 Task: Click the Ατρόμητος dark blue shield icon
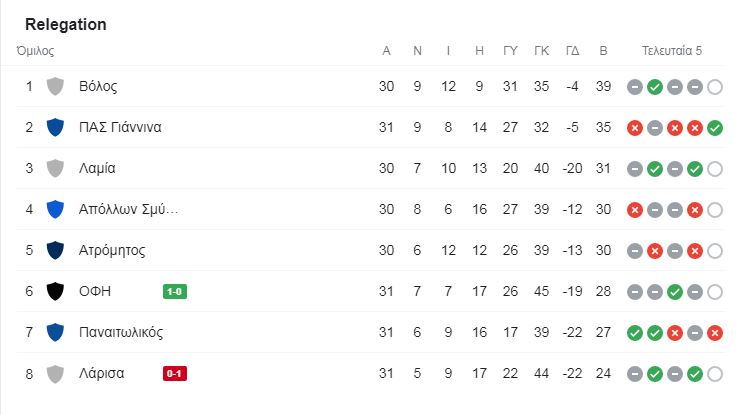[x=55, y=250]
